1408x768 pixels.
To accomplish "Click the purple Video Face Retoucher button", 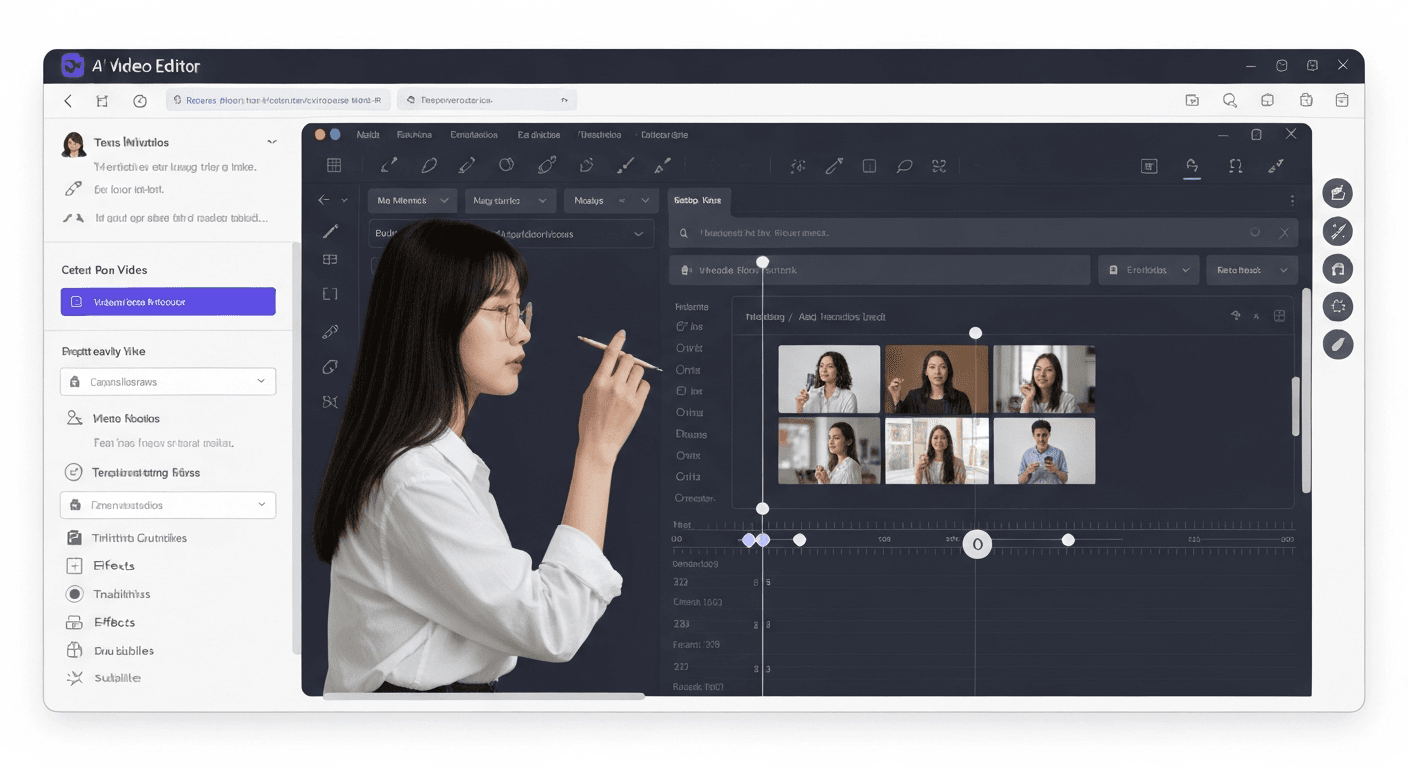I will [x=167, y=301].
